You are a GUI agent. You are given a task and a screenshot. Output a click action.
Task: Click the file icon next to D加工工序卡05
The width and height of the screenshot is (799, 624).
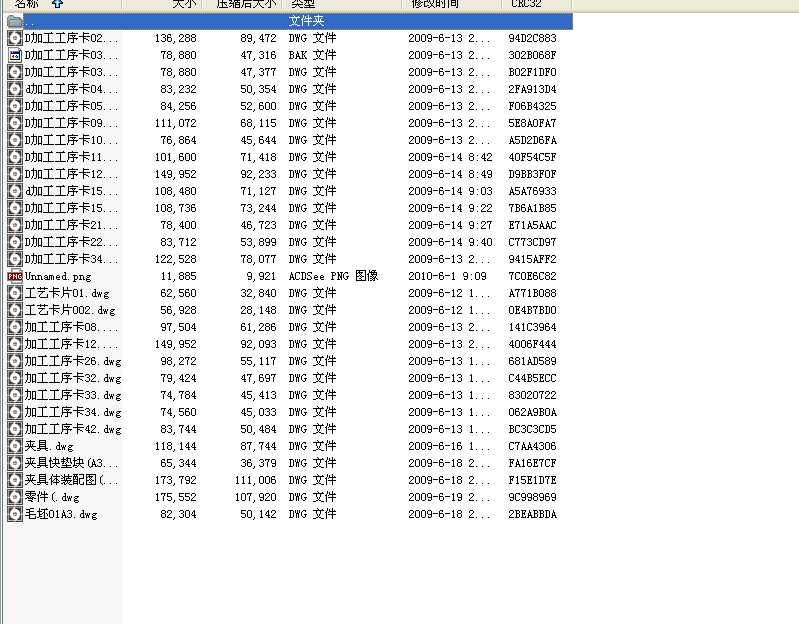click(x=15, y=106)
